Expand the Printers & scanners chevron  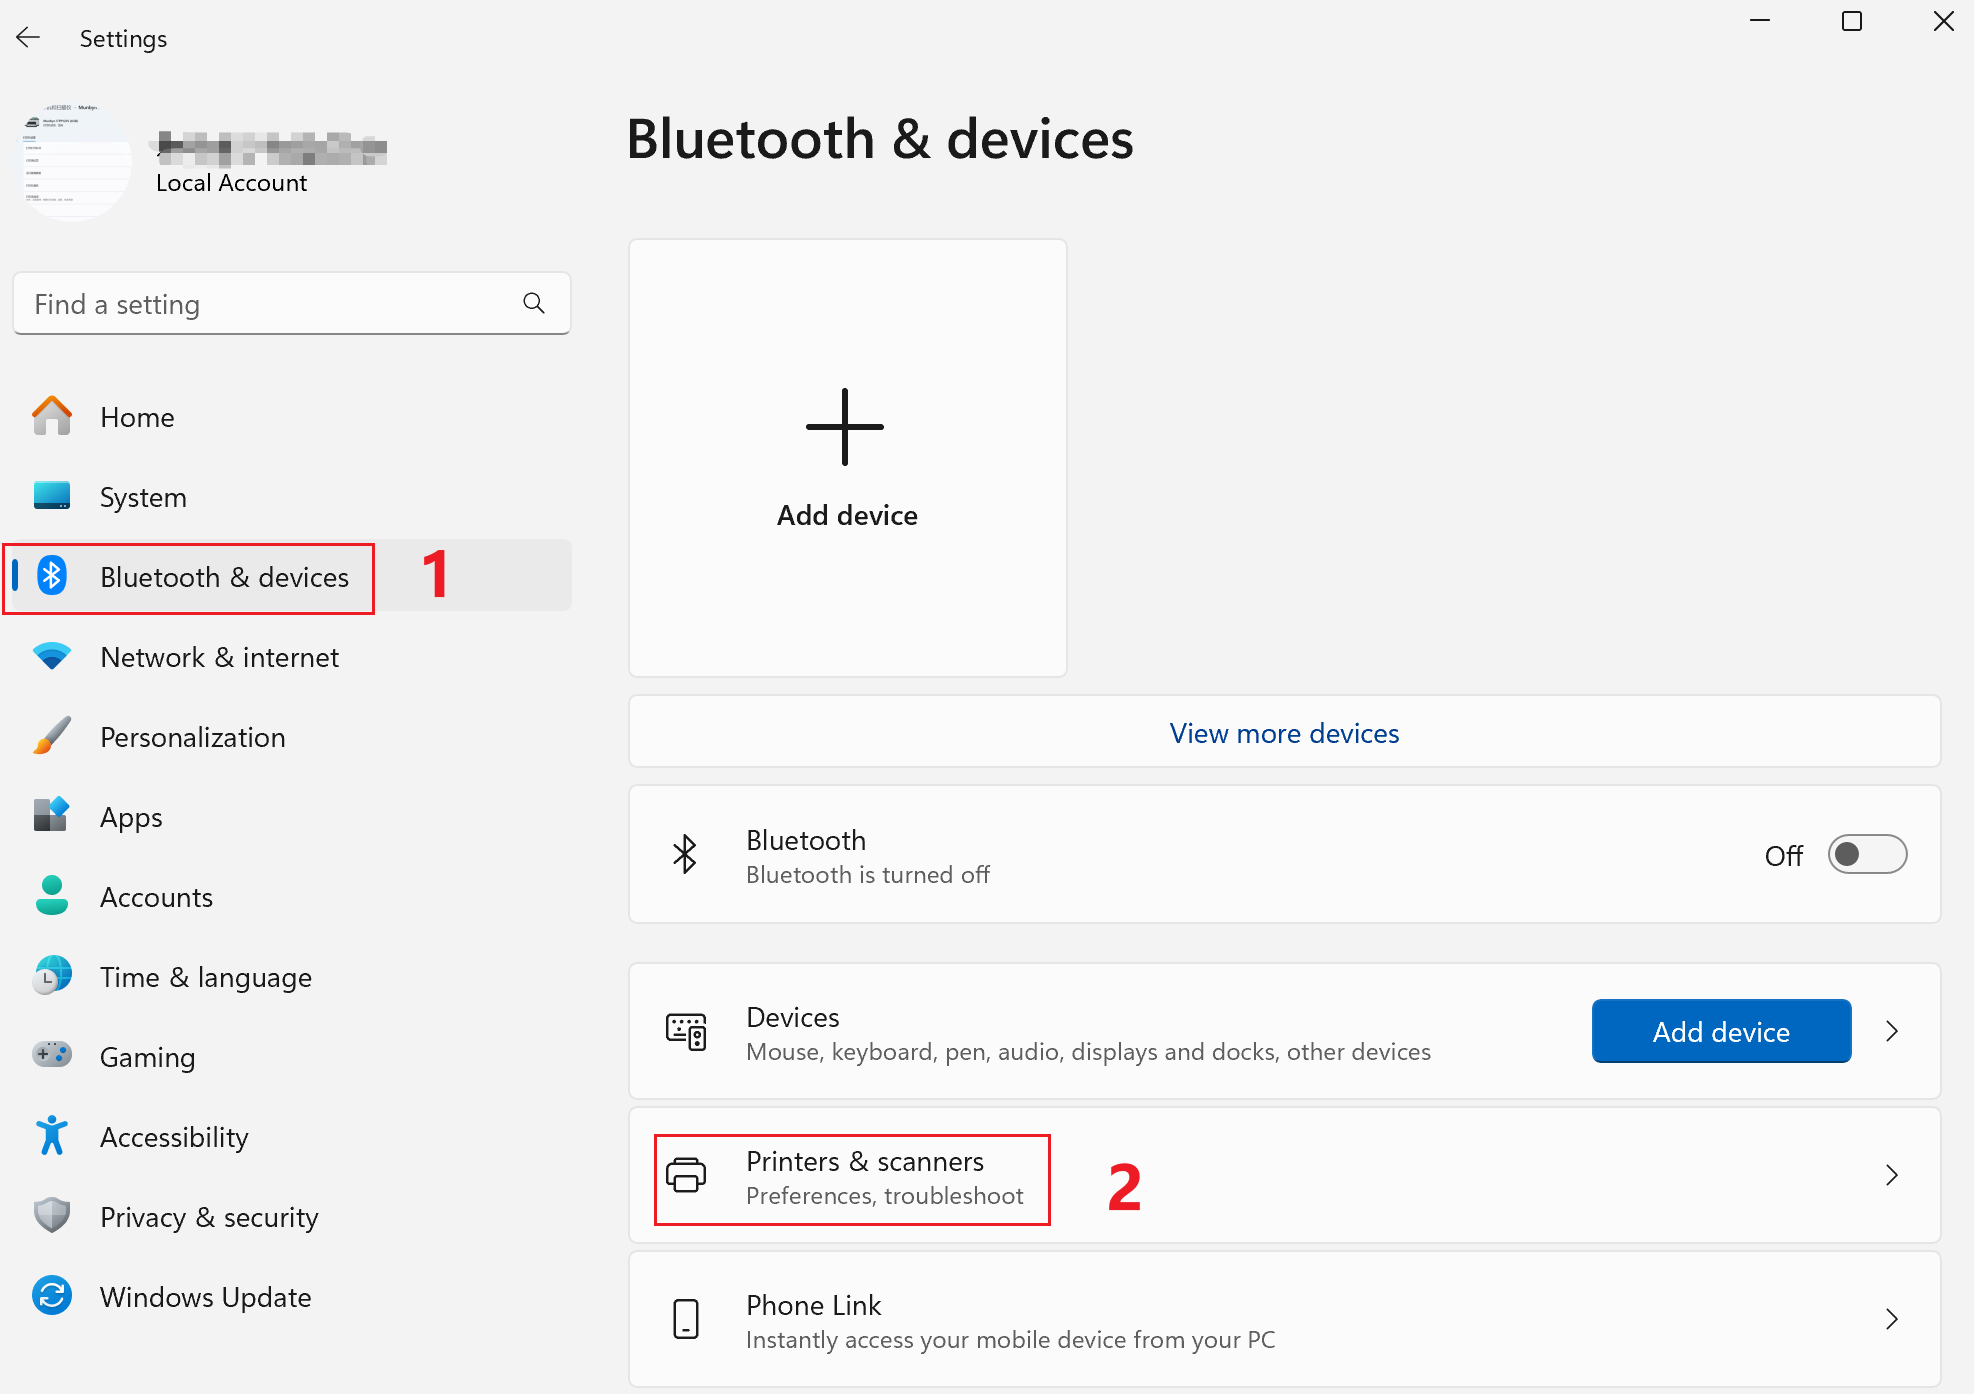[x=1891, y=1175]
